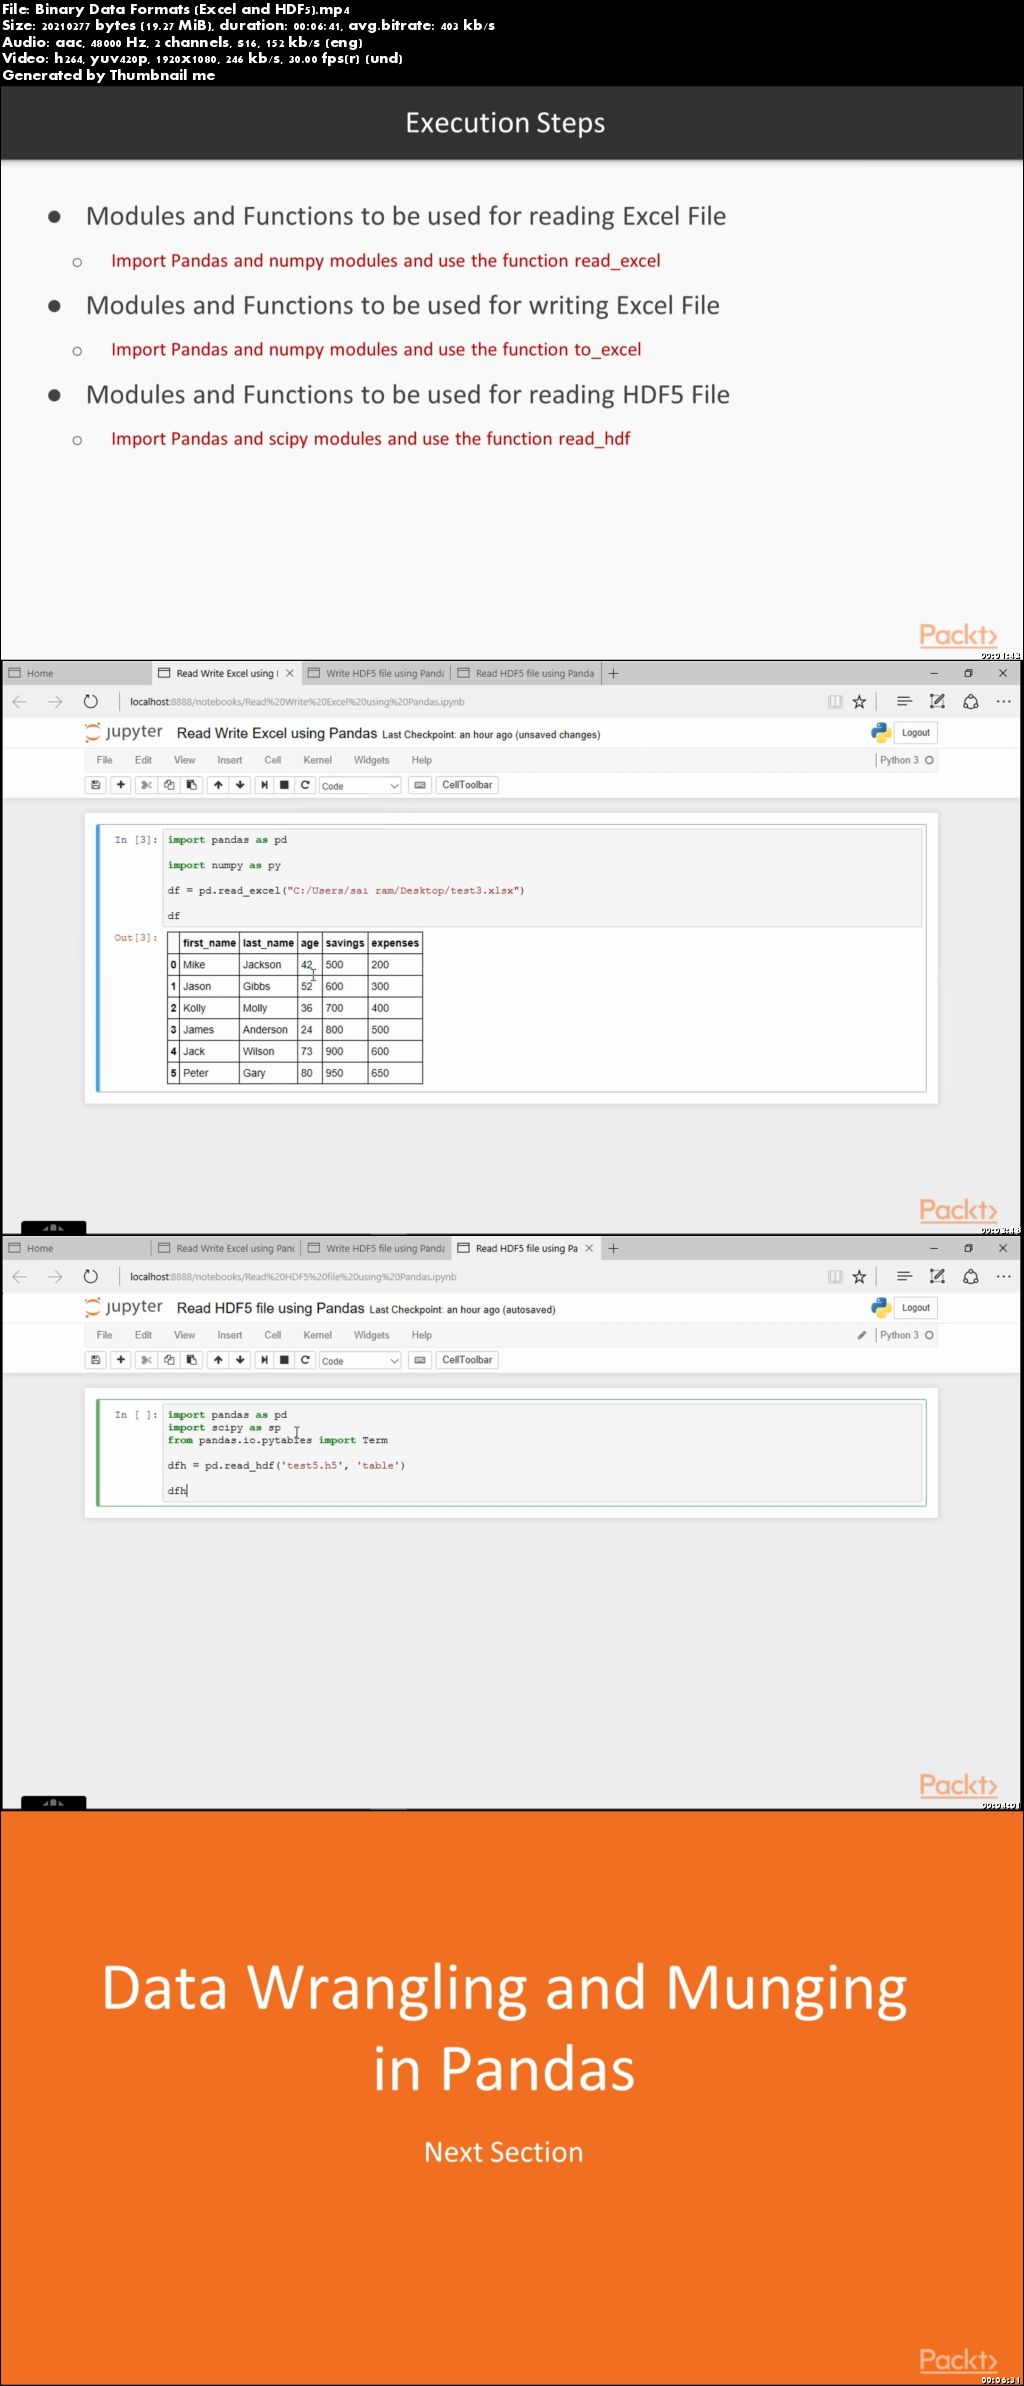Restart kernel in Read HDF5 notebook
1024x2386 pixels.
point(306,1360)
